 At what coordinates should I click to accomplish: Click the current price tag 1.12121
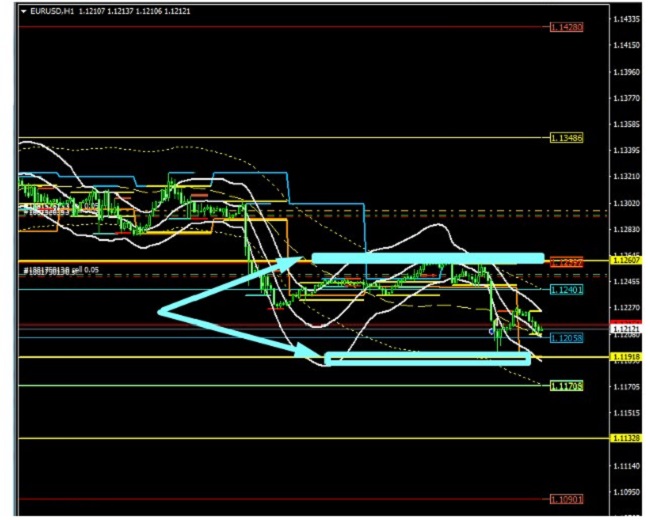pos(628,328)
